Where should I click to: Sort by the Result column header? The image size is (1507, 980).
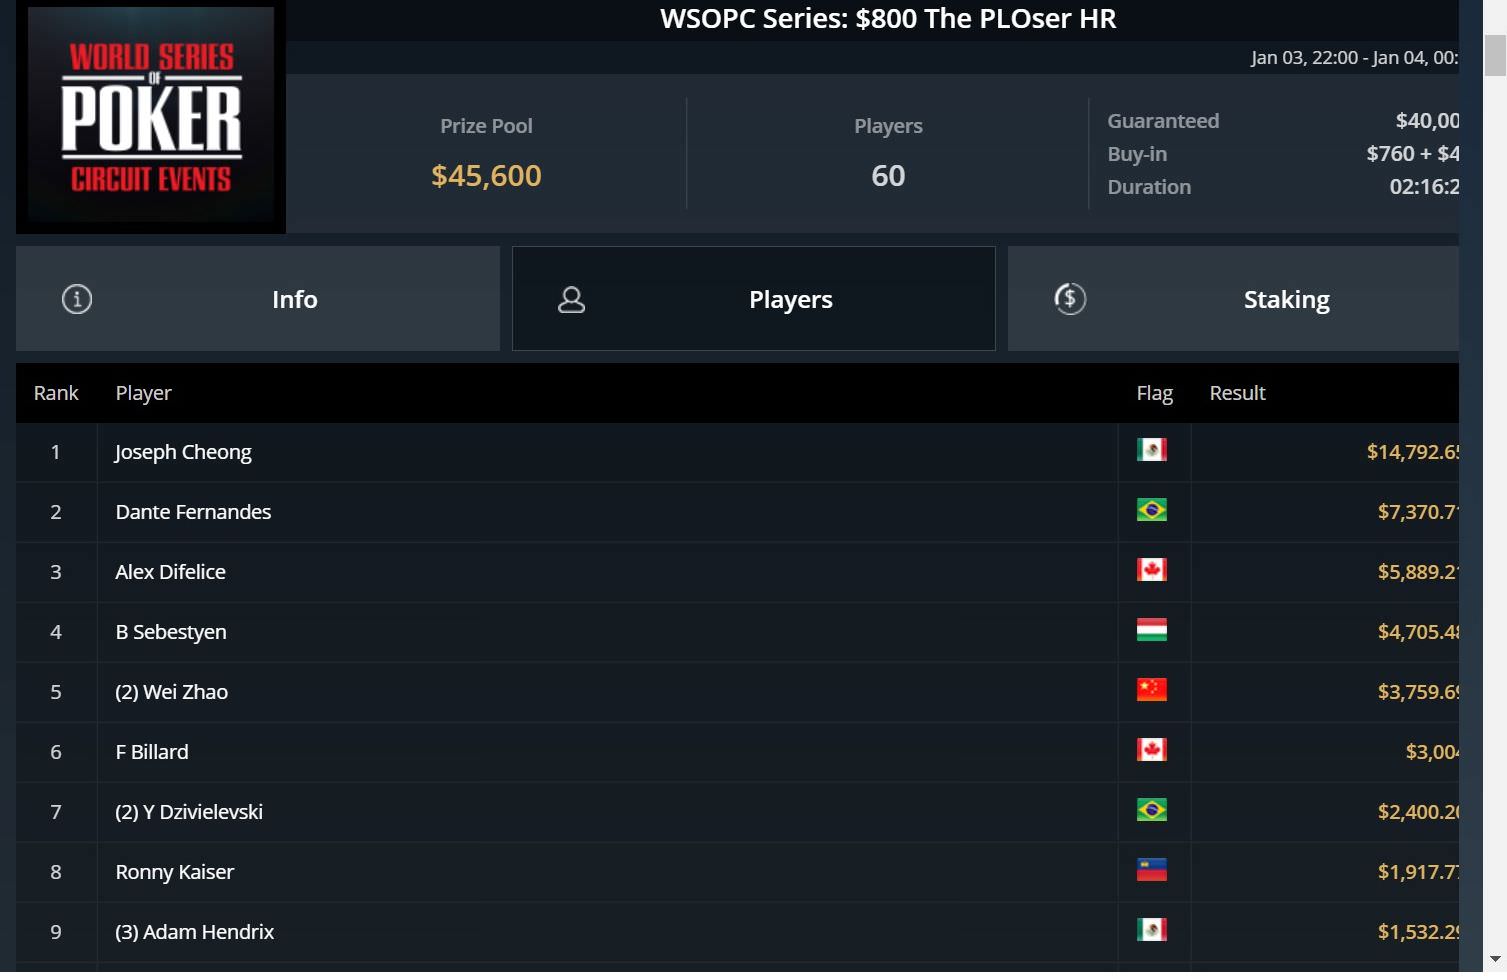(x=1237, y=393)
